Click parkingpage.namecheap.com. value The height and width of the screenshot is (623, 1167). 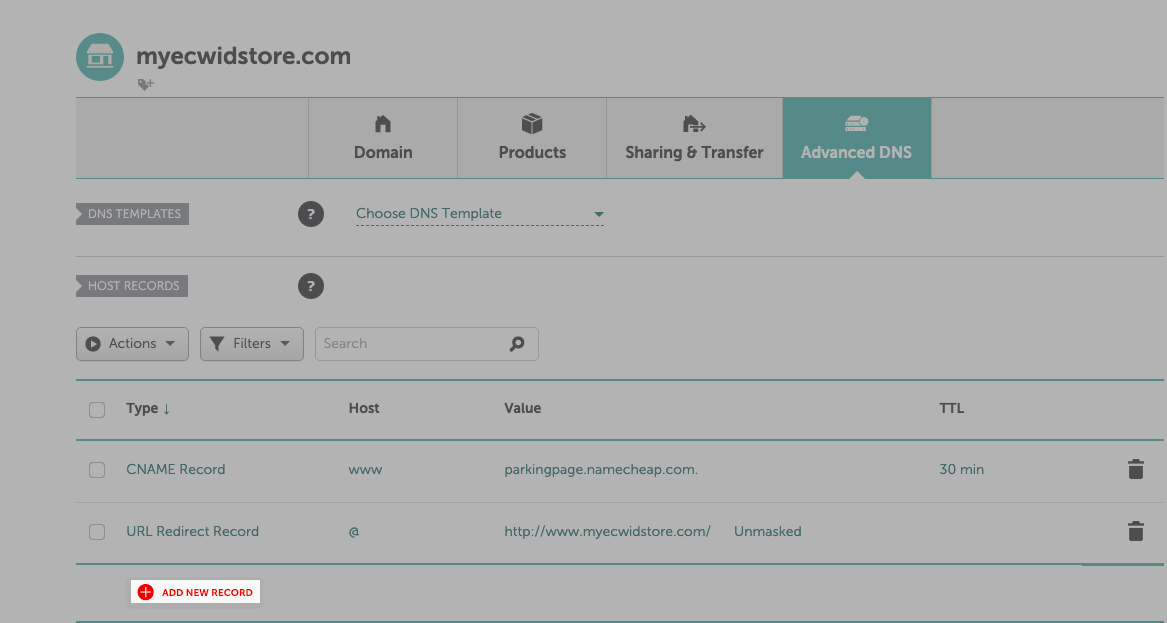(601, 470)
